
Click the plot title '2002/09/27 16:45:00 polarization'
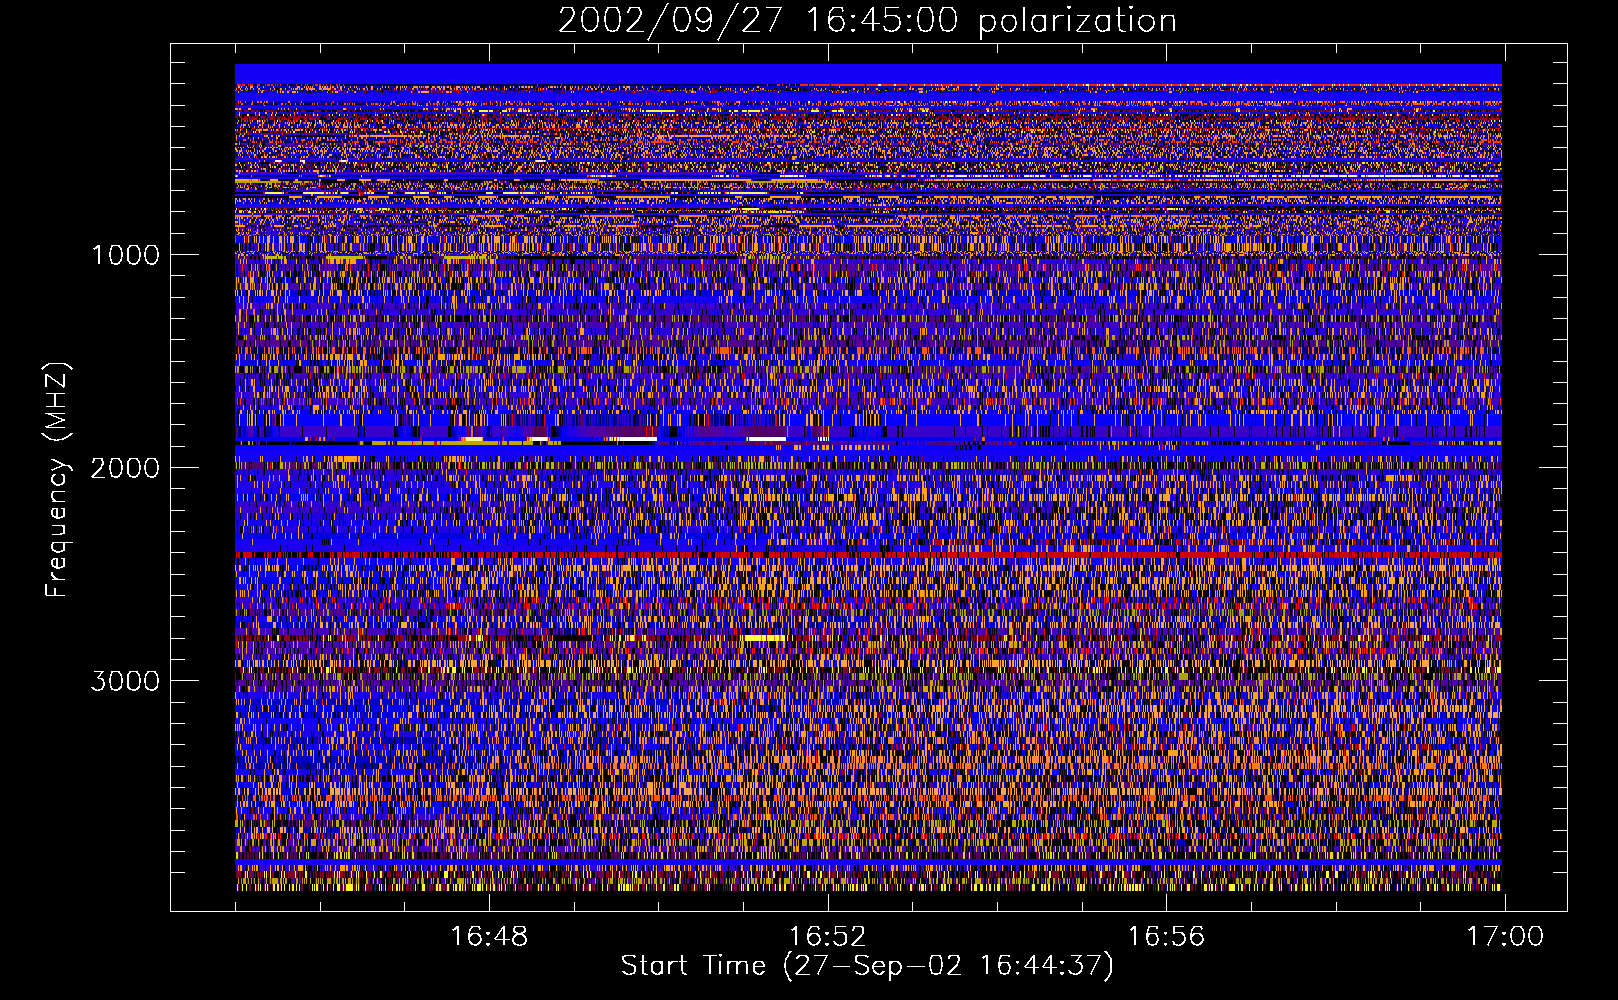pyautogui.click(x=867, y=20)
